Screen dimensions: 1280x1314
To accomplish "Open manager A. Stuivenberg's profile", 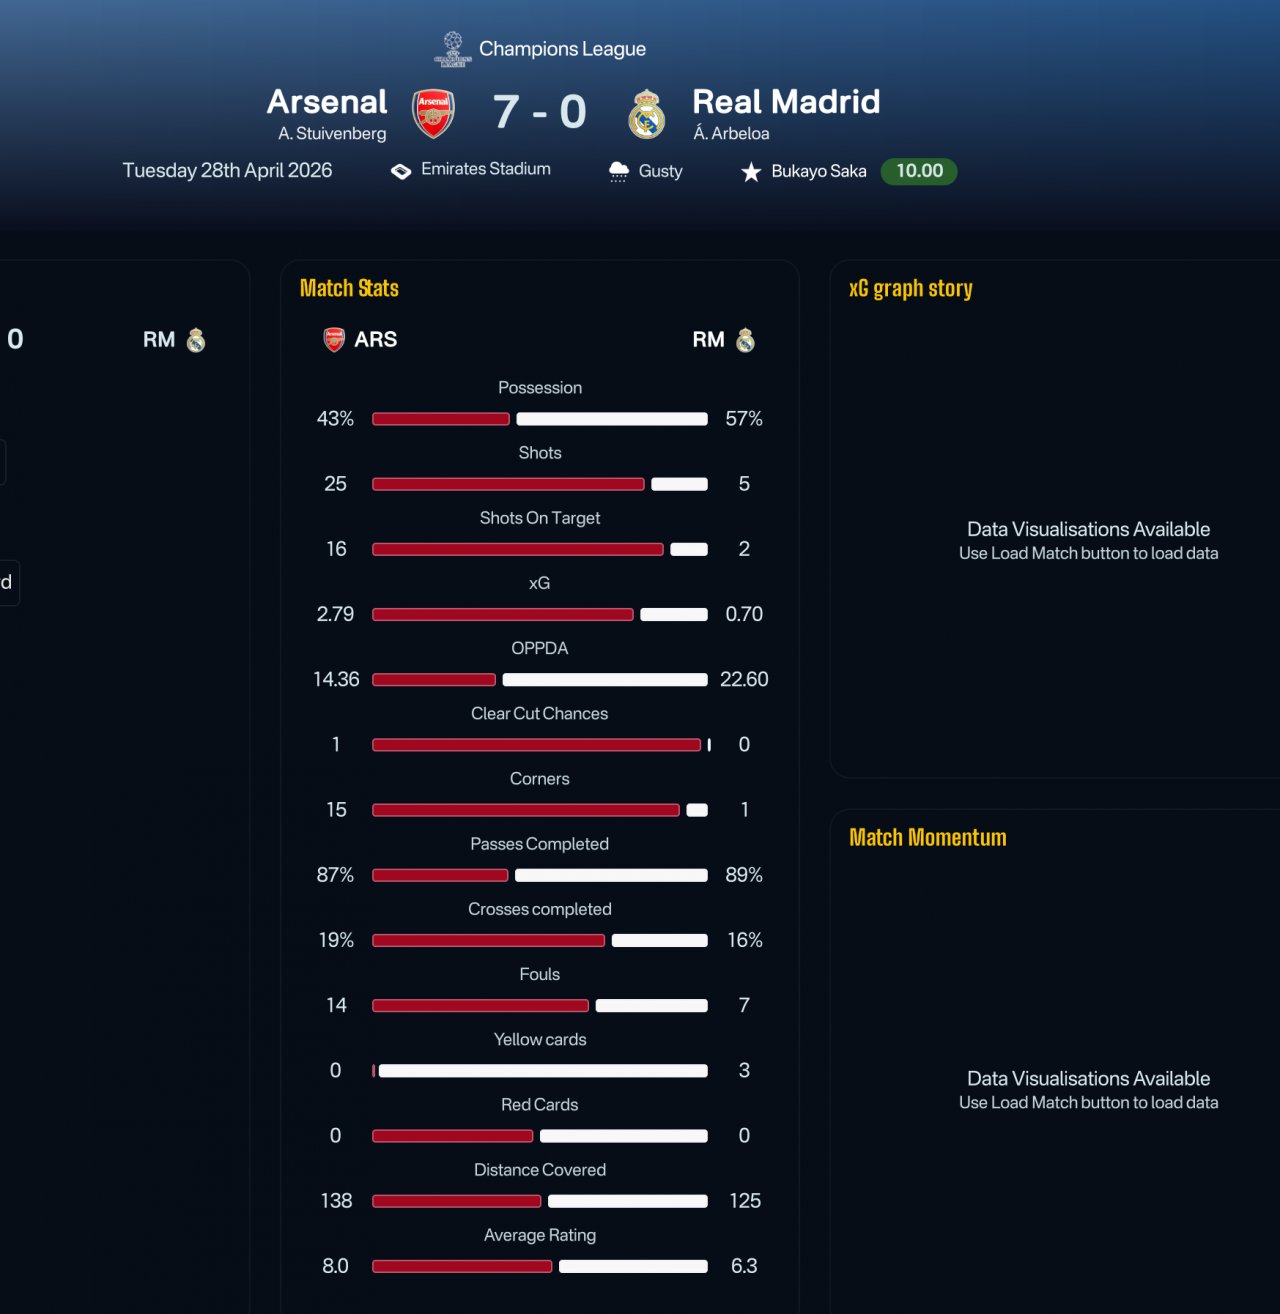I will click(332, 134).
